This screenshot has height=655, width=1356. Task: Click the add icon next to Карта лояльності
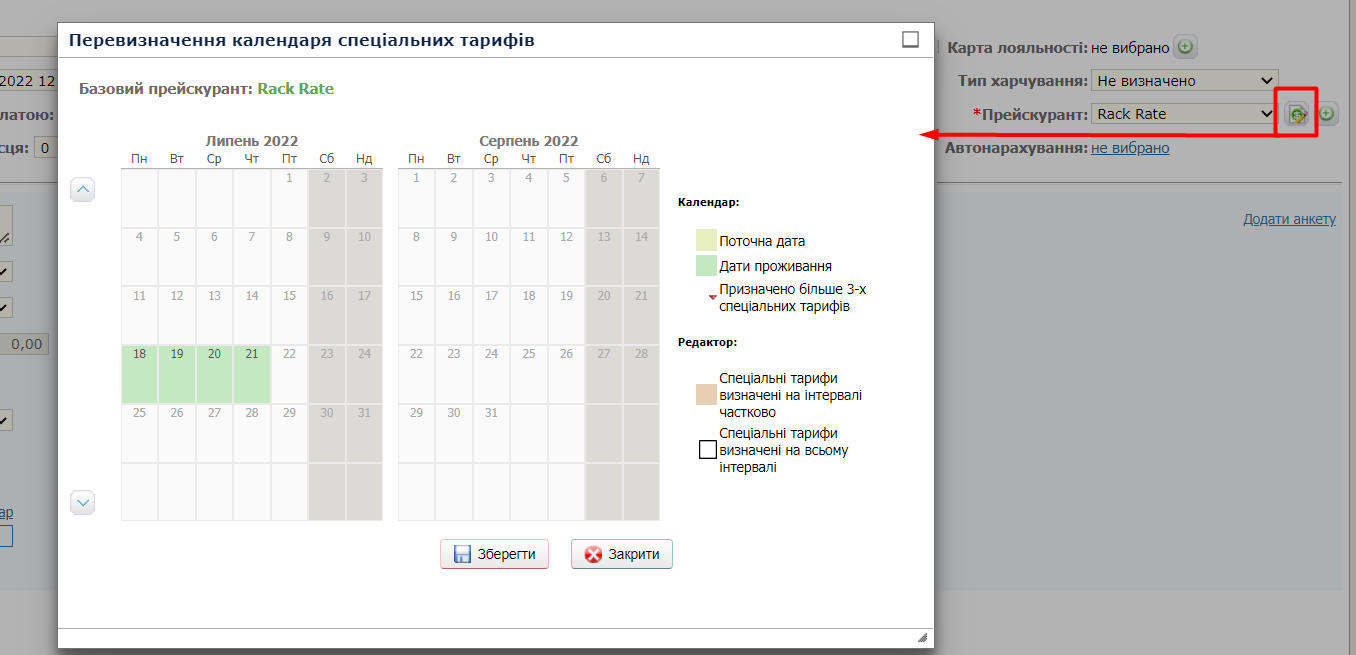click(1185, 47)
